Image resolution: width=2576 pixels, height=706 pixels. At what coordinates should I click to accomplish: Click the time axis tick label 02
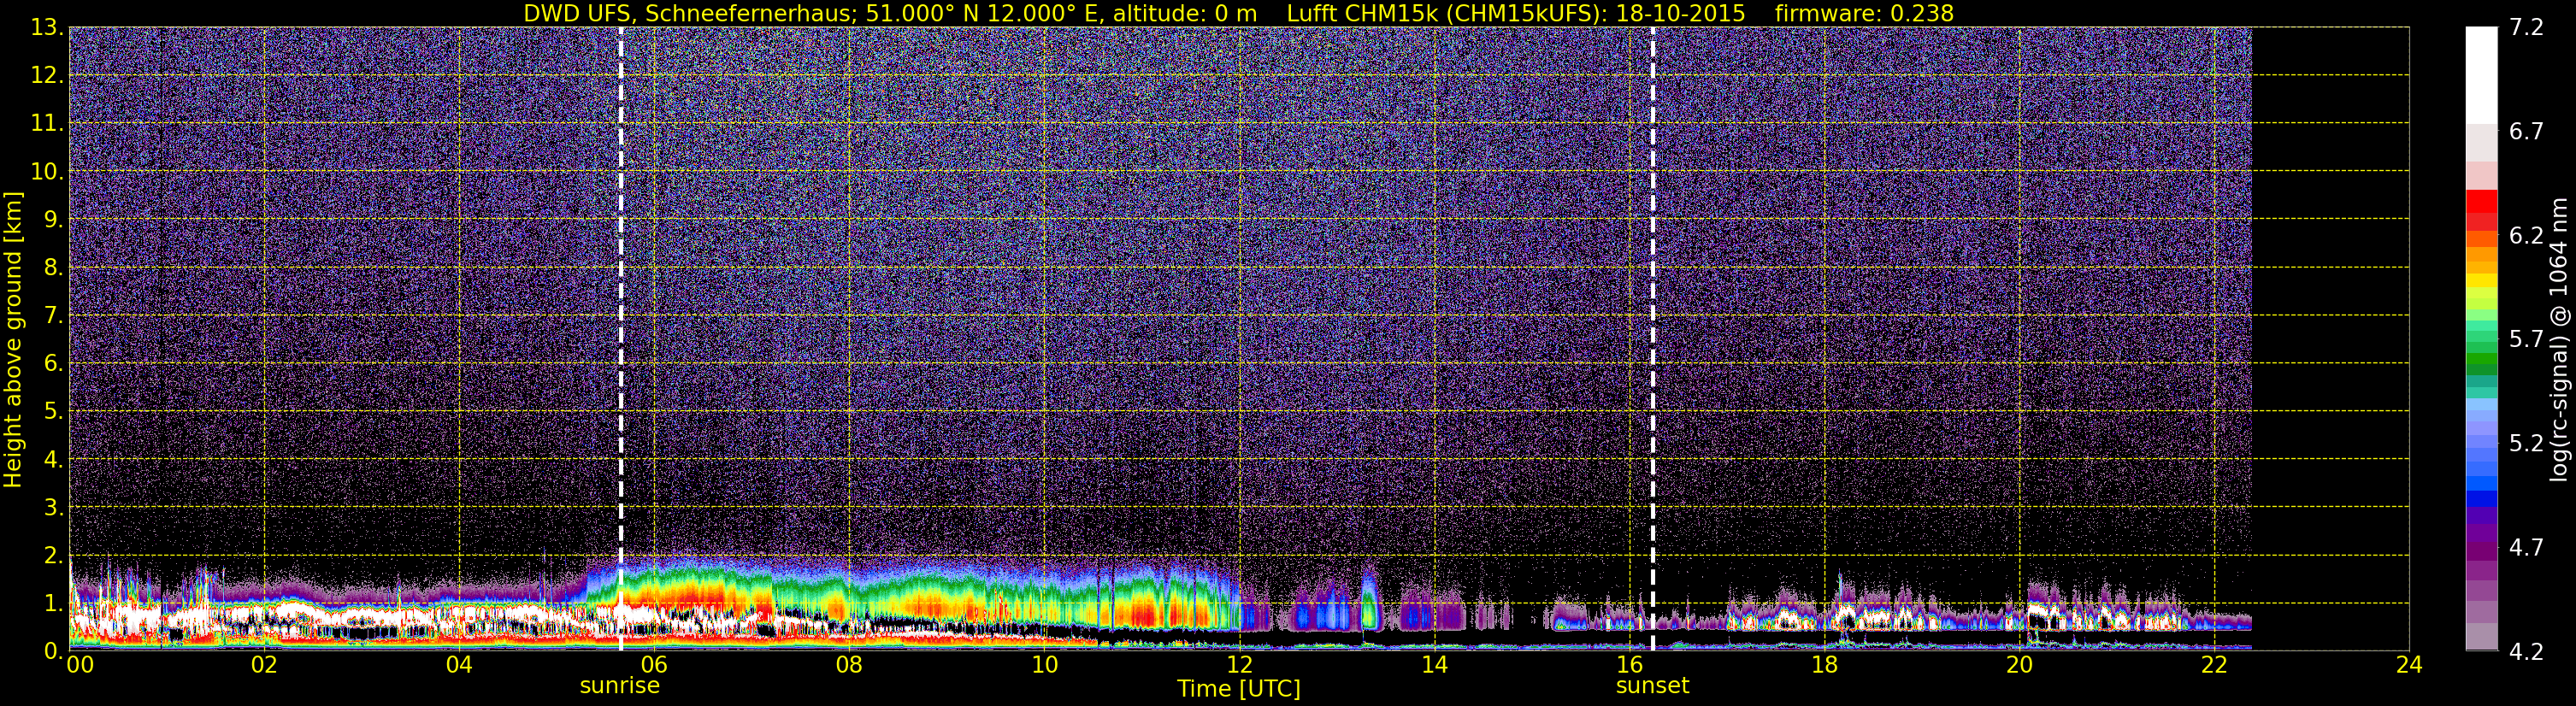[264, 665]
